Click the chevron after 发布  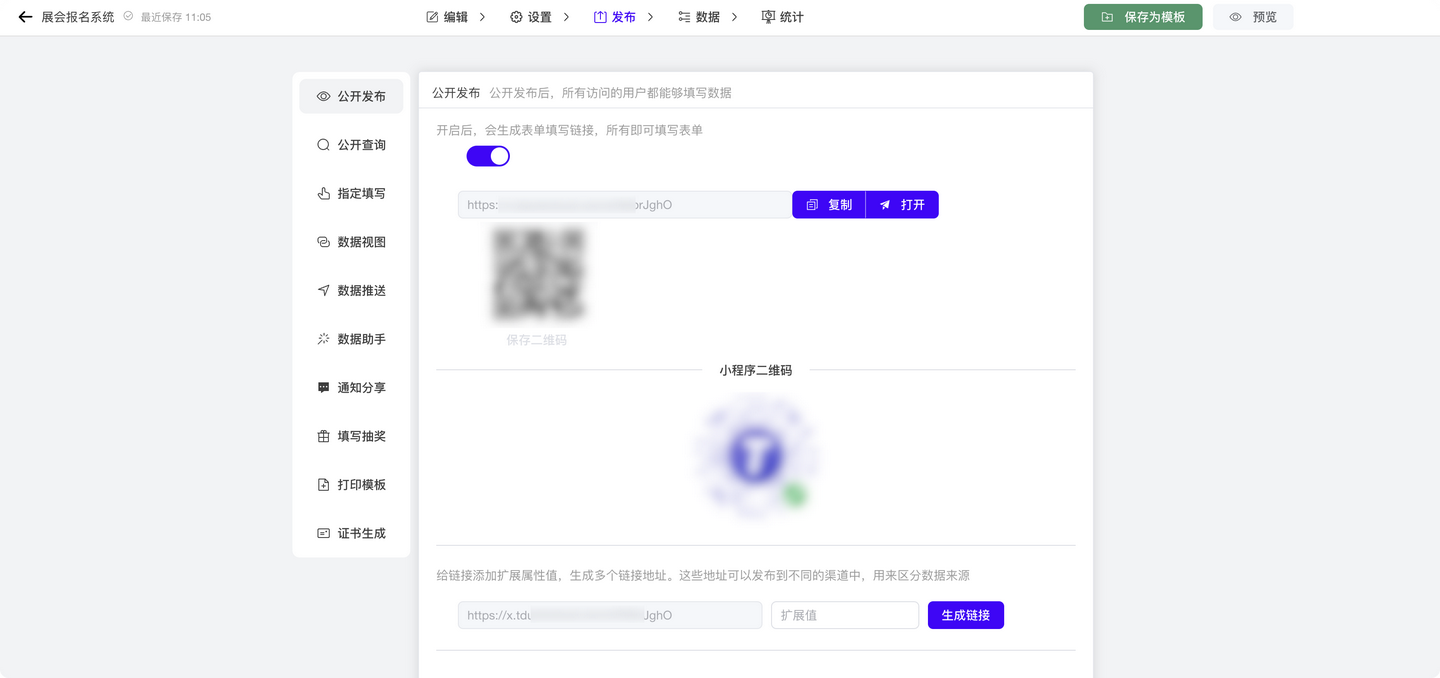pos(650,17)
